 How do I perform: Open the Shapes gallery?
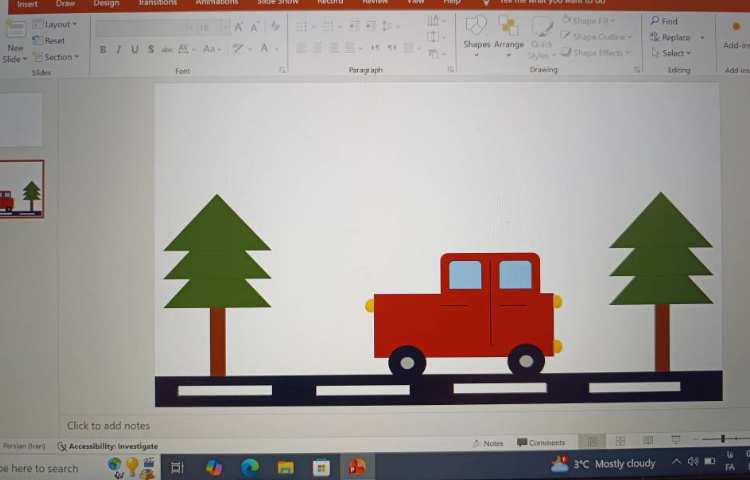point(477,32)
